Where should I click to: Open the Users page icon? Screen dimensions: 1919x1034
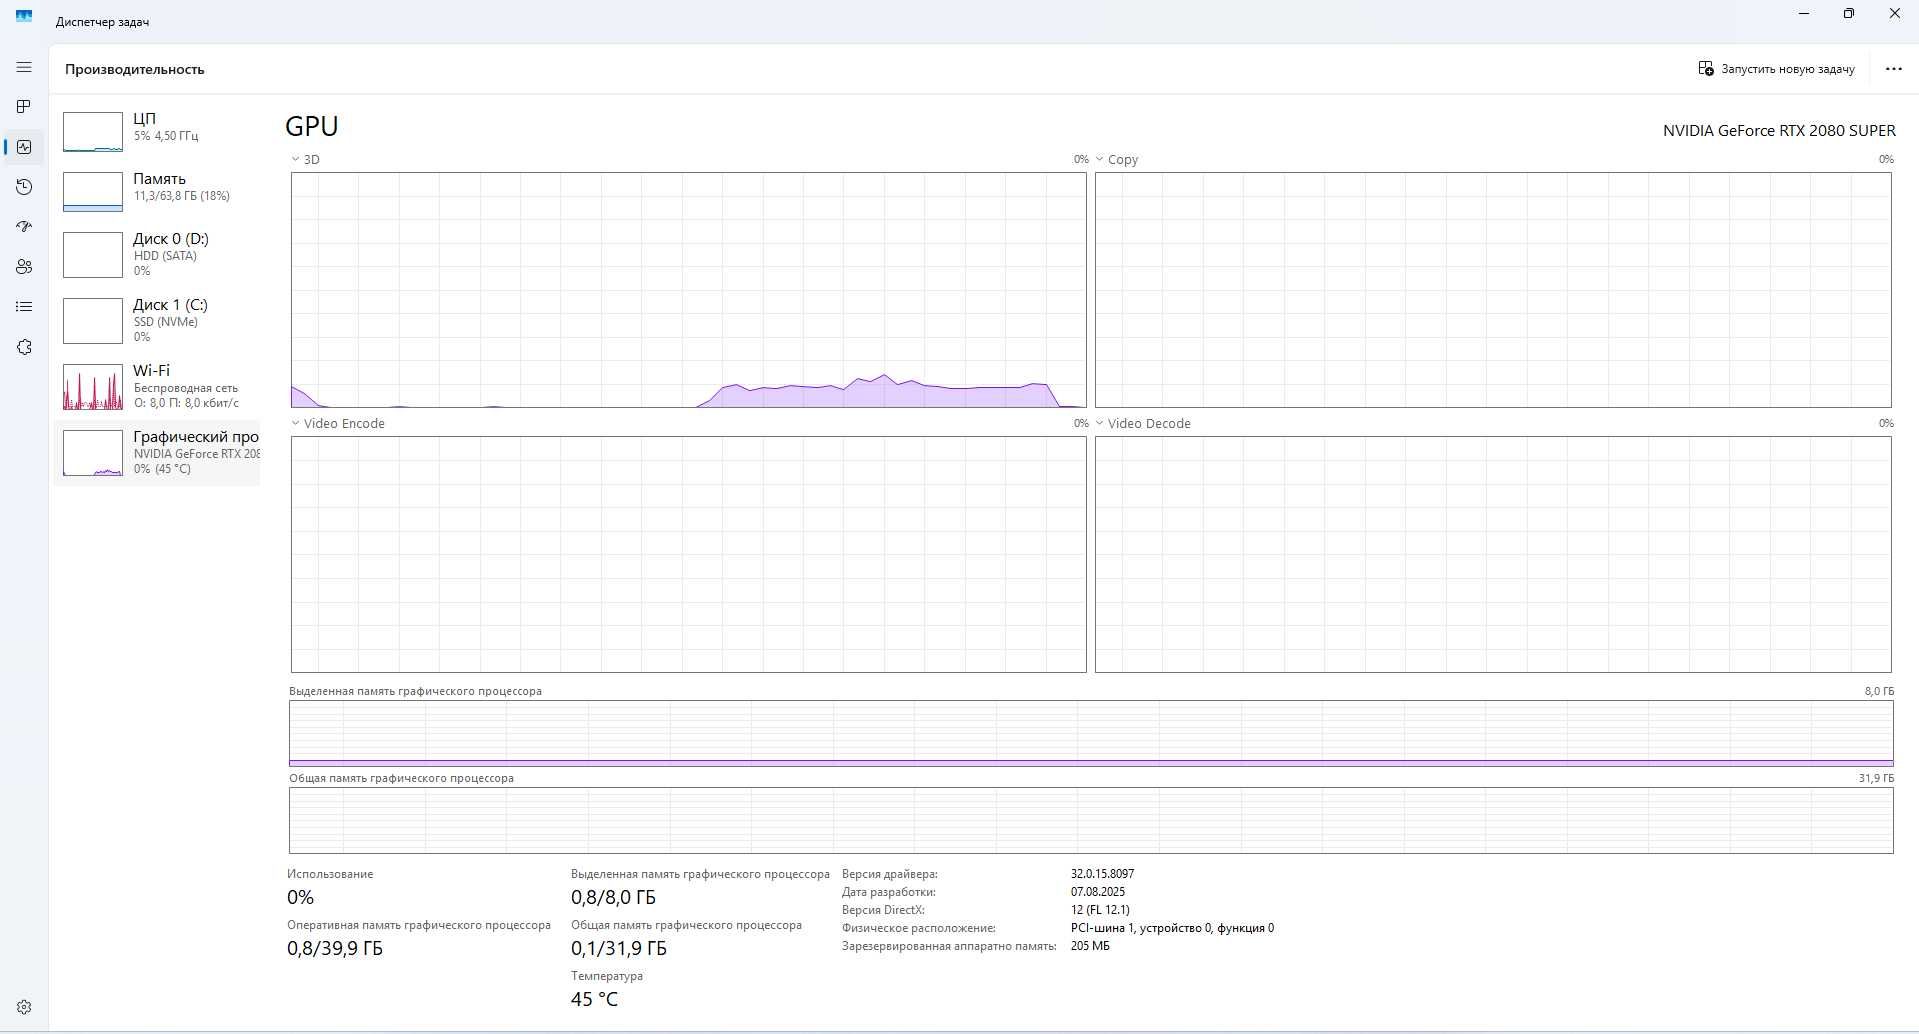[24, 267]
